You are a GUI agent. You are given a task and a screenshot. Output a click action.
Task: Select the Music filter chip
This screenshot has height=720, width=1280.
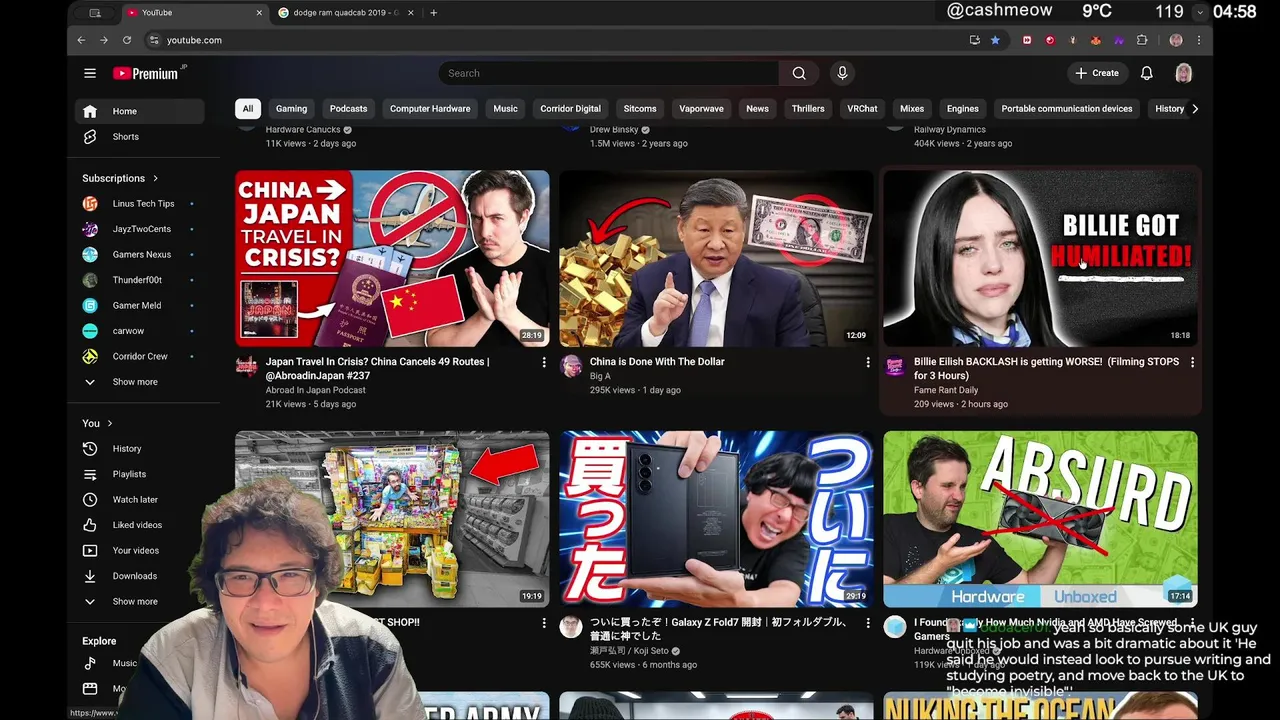[x=505, y=109]
